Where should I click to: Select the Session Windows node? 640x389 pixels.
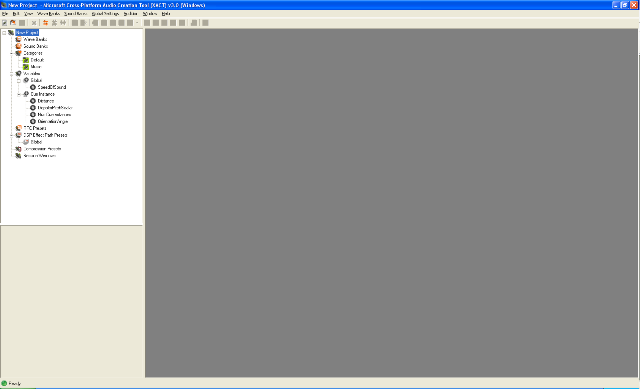[x=40, y=156]
